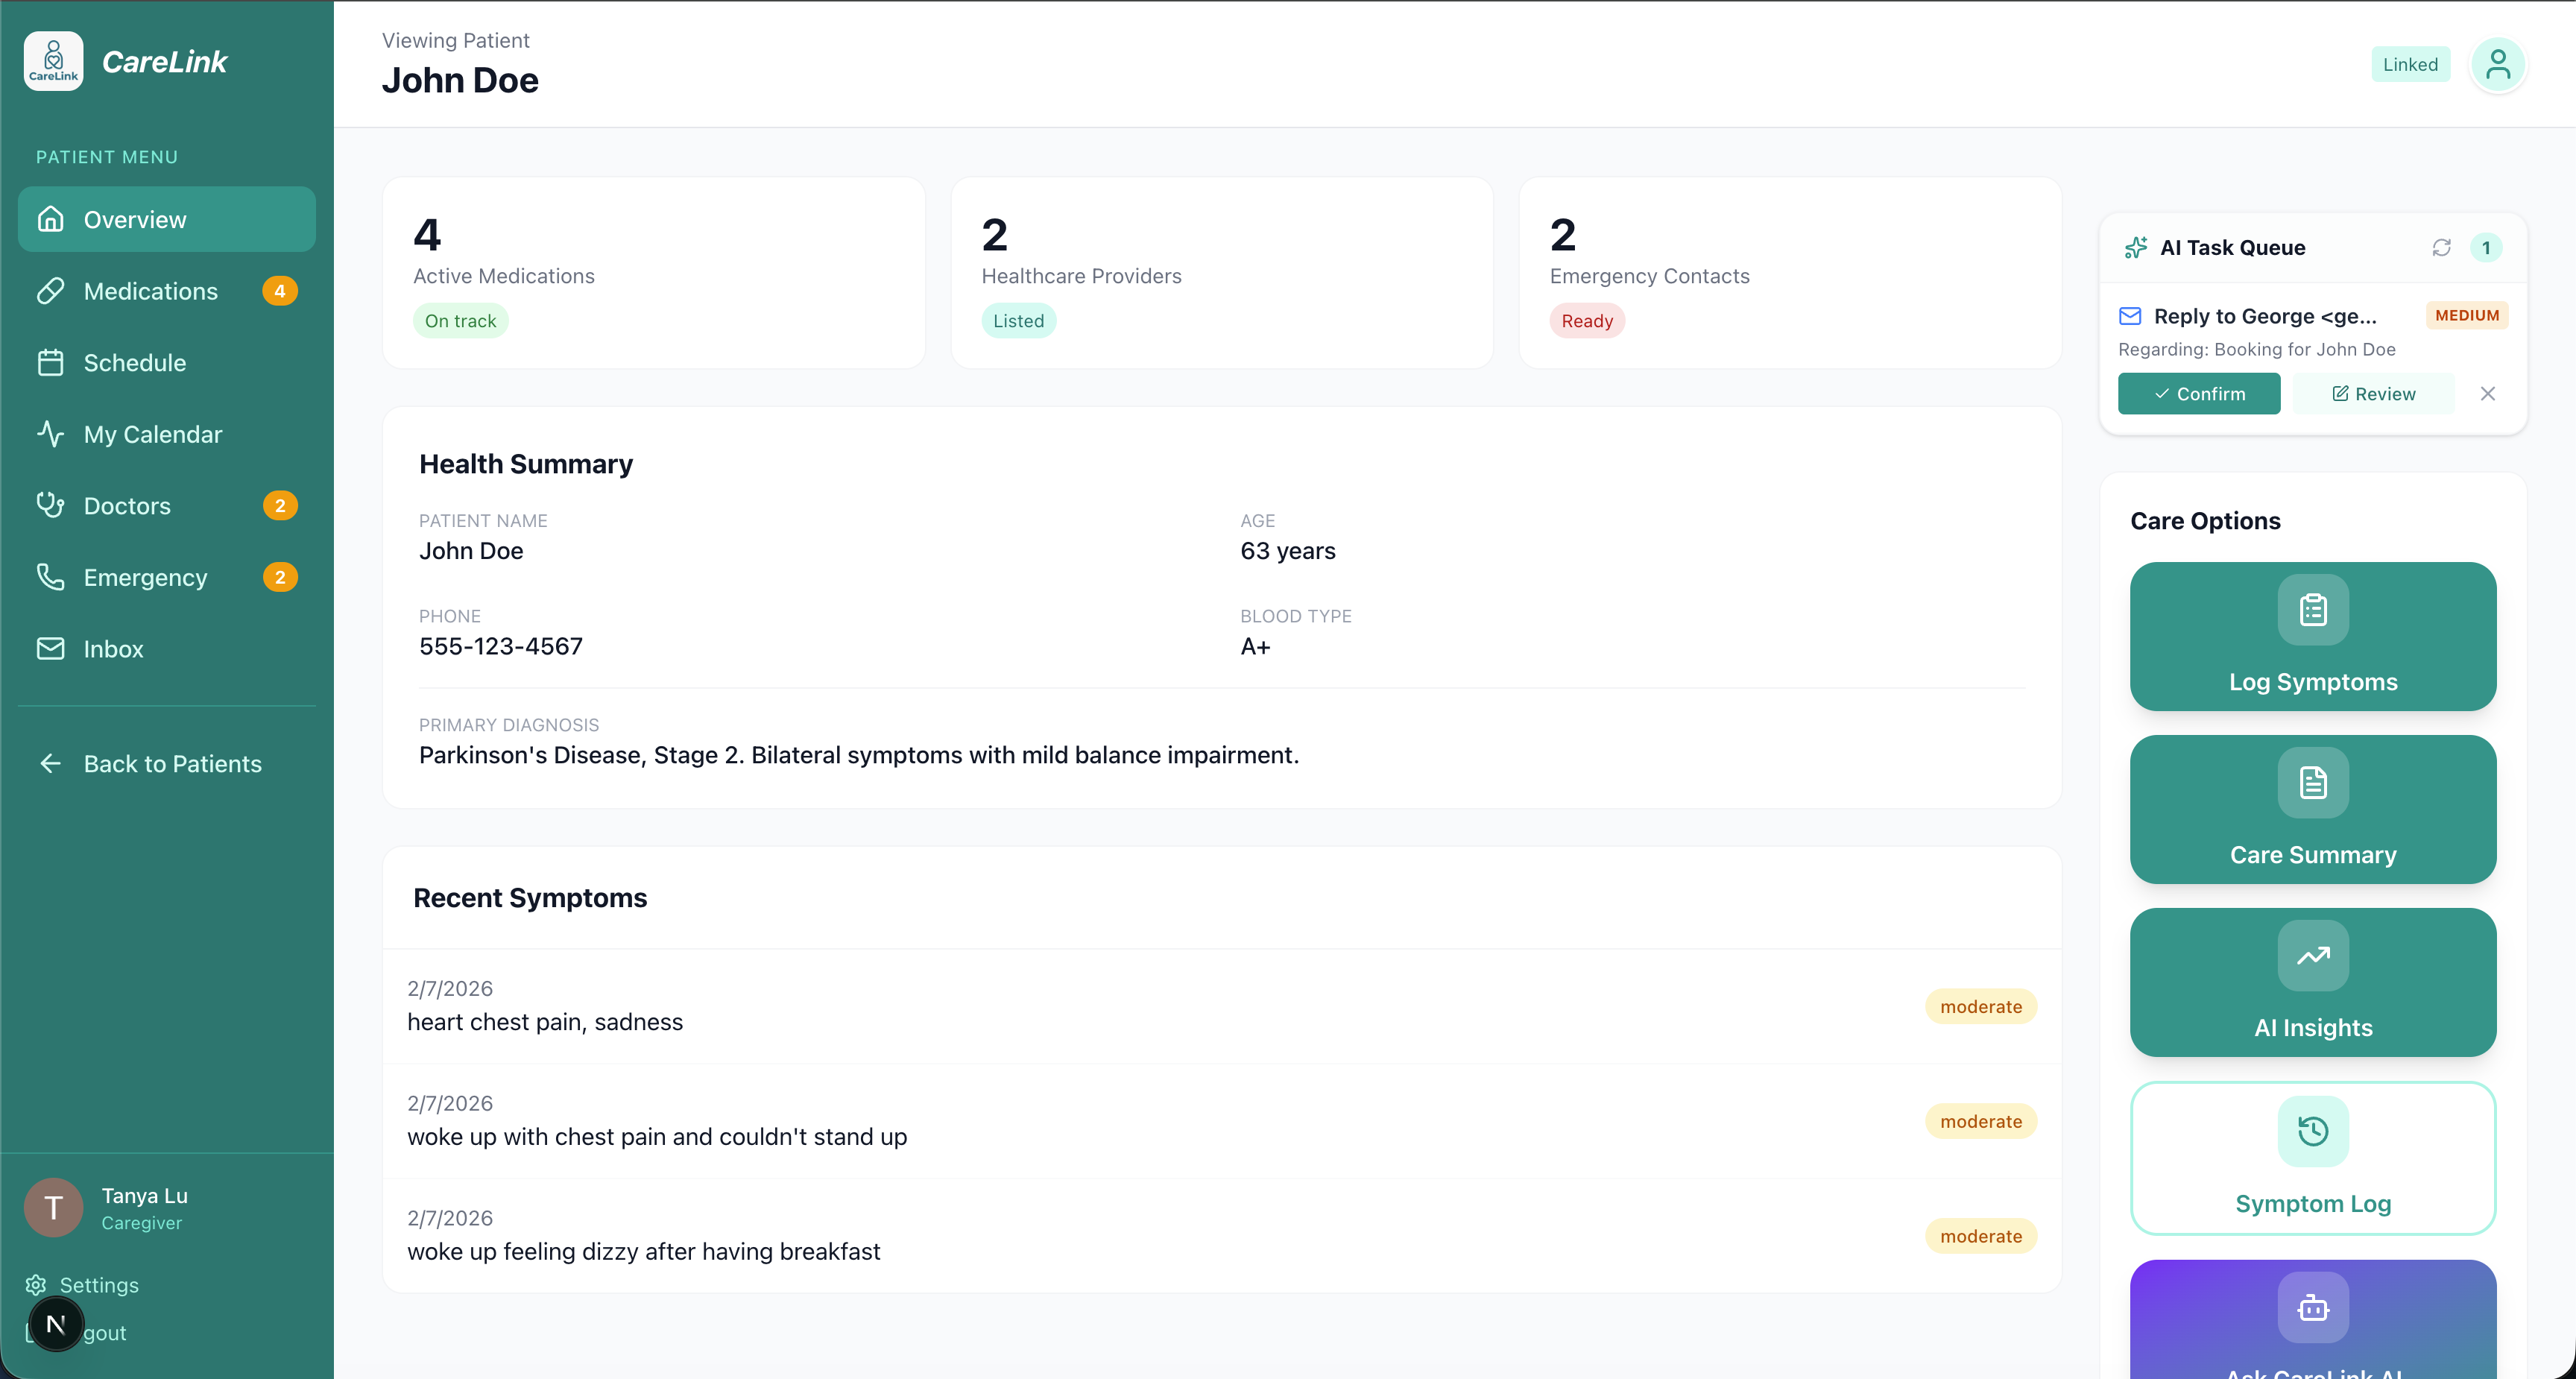Go Back to Patients list
Viewport: 2576px width, 1379px height.
click(x=172, y=764)
